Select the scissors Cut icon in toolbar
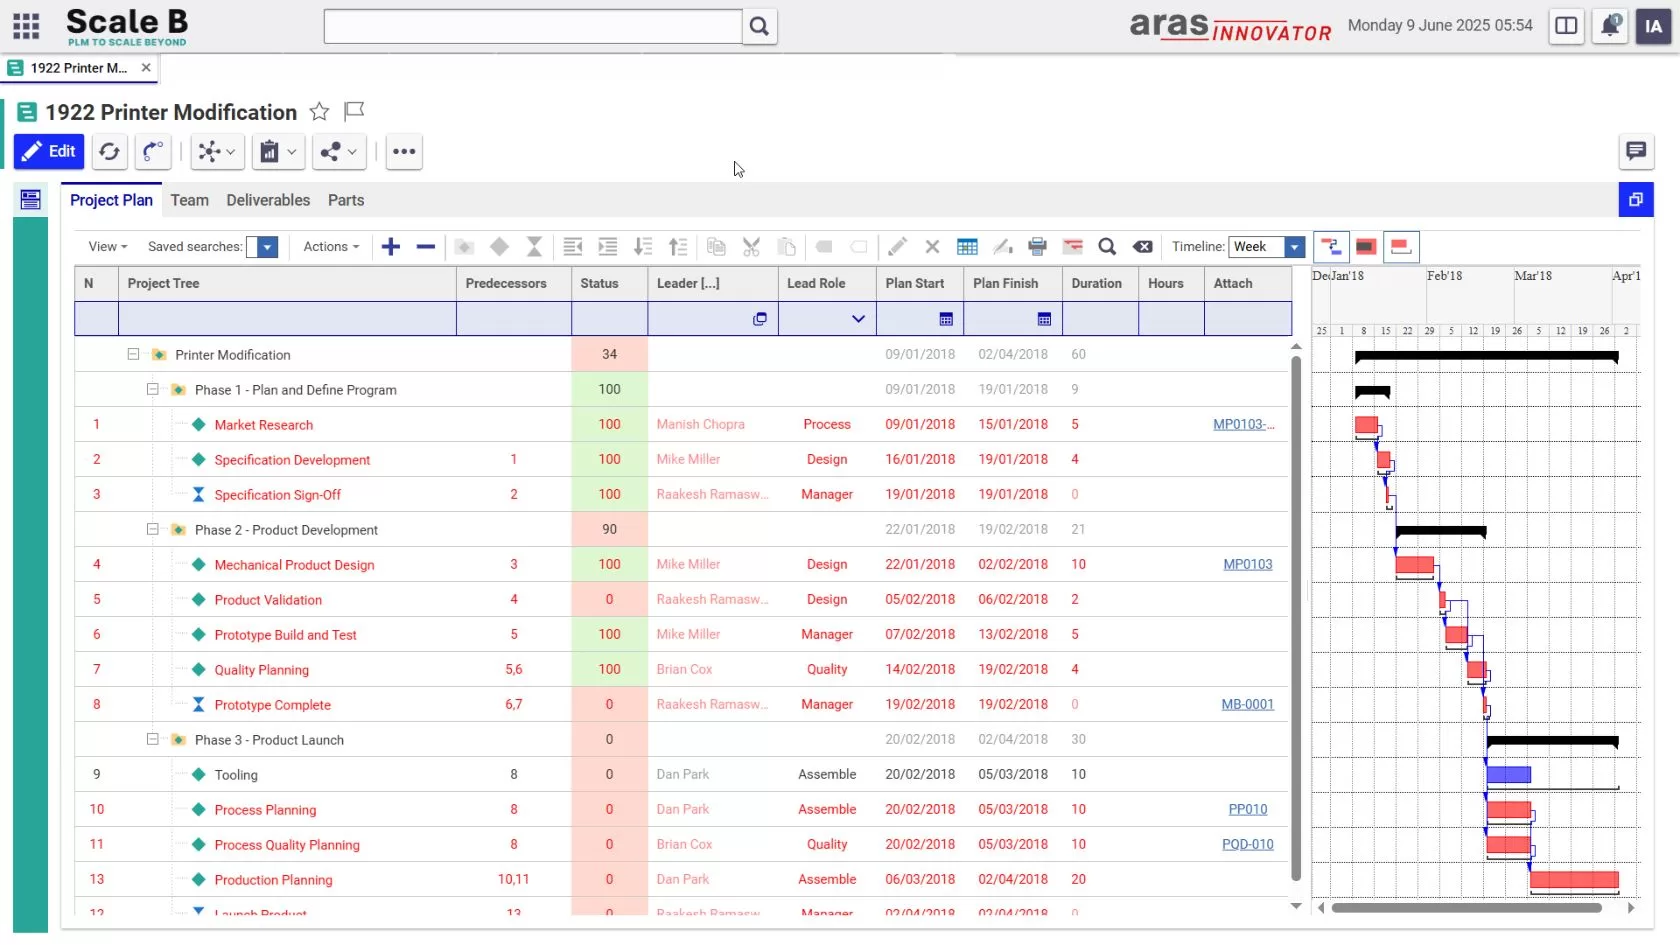The height and width of the screenshot is (945, 1680). click(x=751, y=247)
